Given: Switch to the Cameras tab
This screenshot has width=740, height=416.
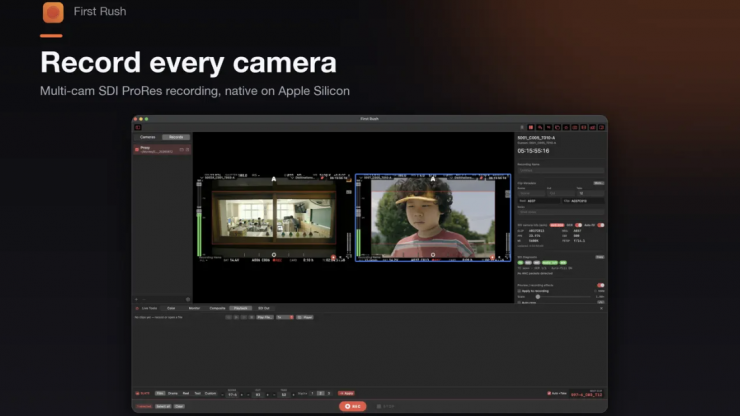Looking at the screenshot, I should pos(147,137).
